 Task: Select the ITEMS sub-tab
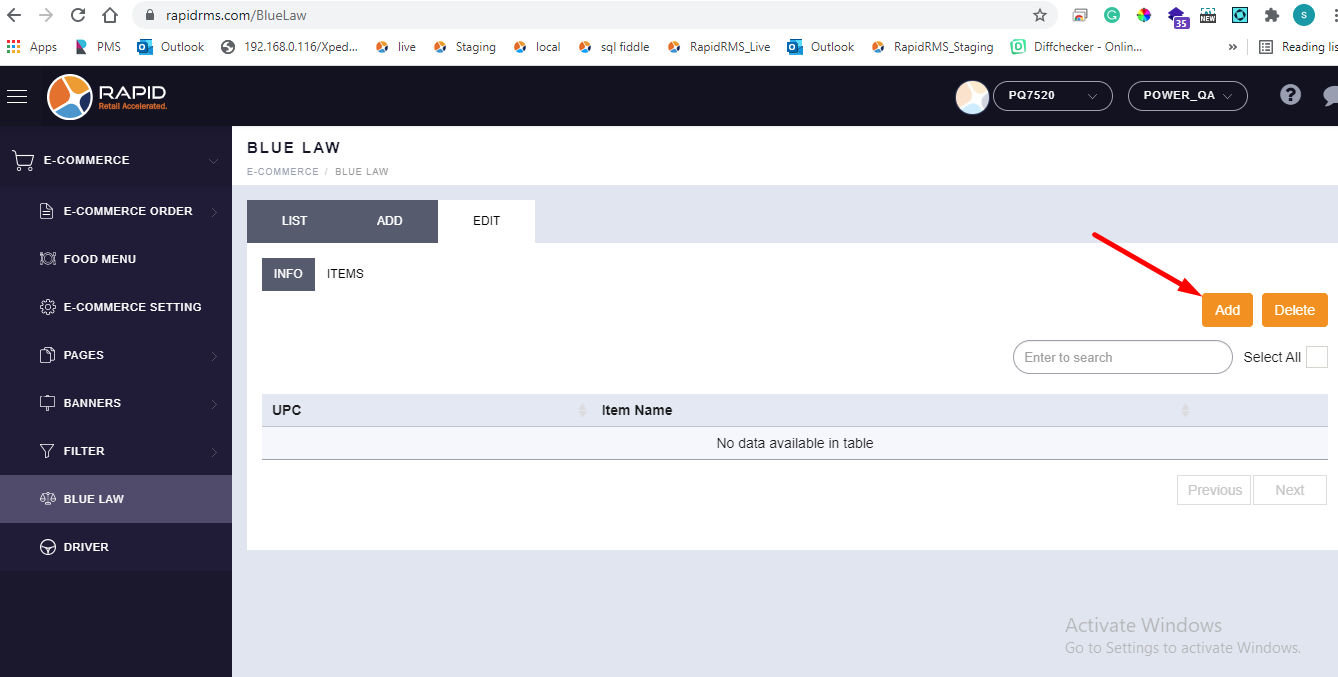345,274
